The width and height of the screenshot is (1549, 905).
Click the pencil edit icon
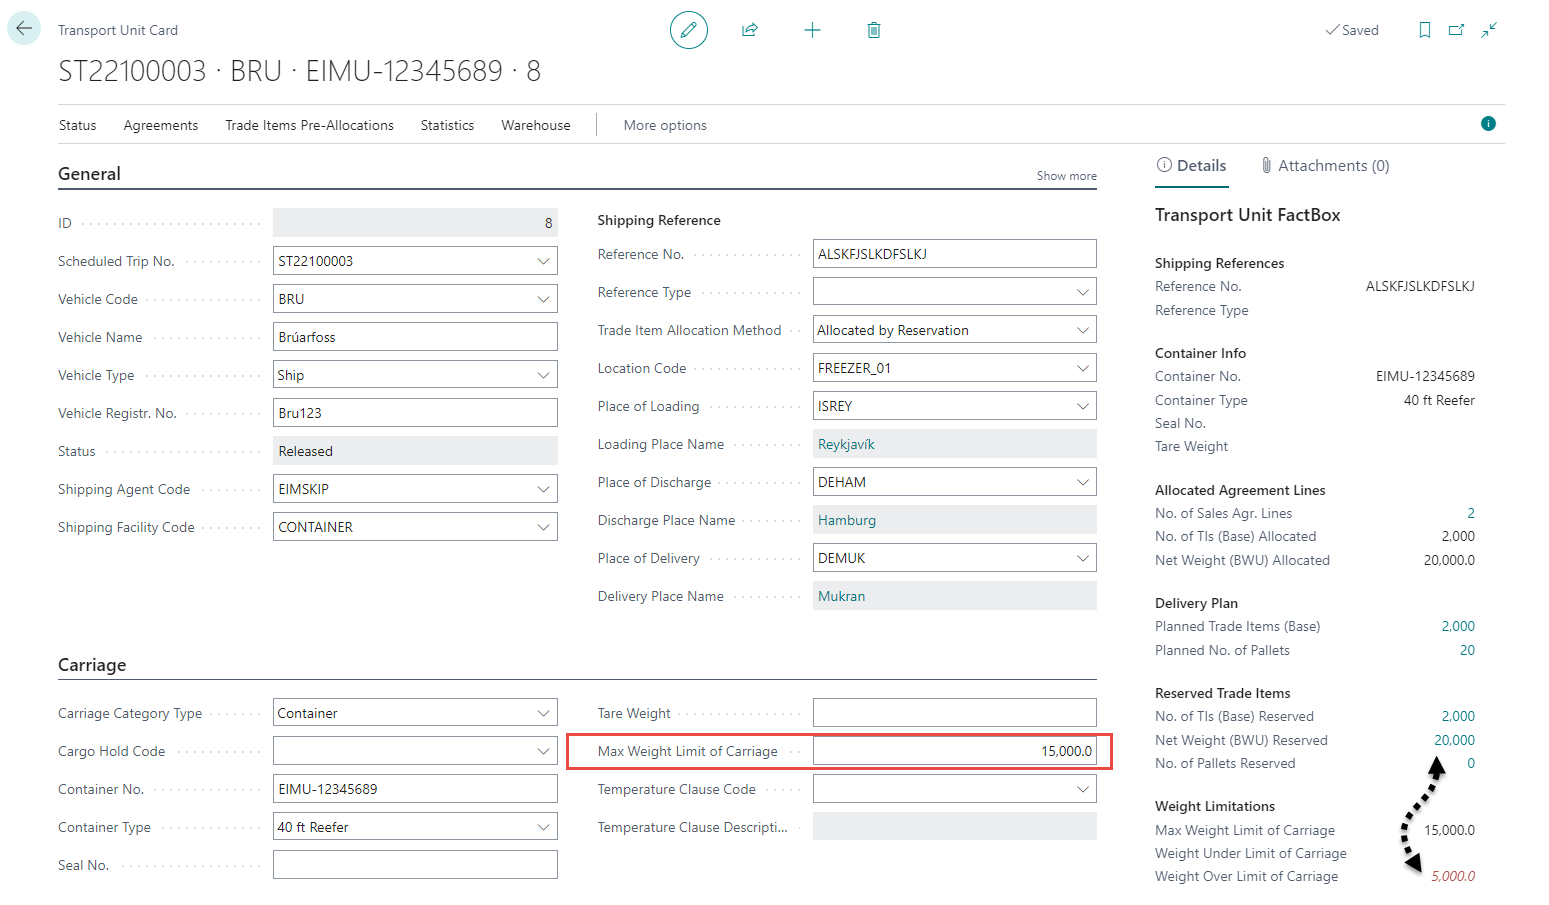688,30
